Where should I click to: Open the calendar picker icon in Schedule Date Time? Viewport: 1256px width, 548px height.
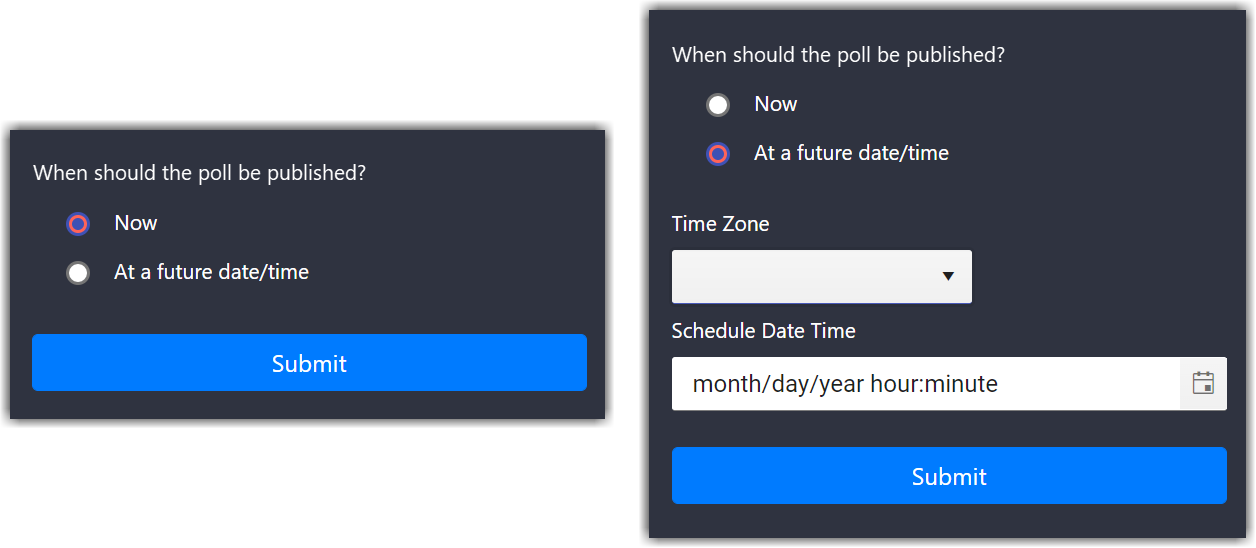[1203, 384]
